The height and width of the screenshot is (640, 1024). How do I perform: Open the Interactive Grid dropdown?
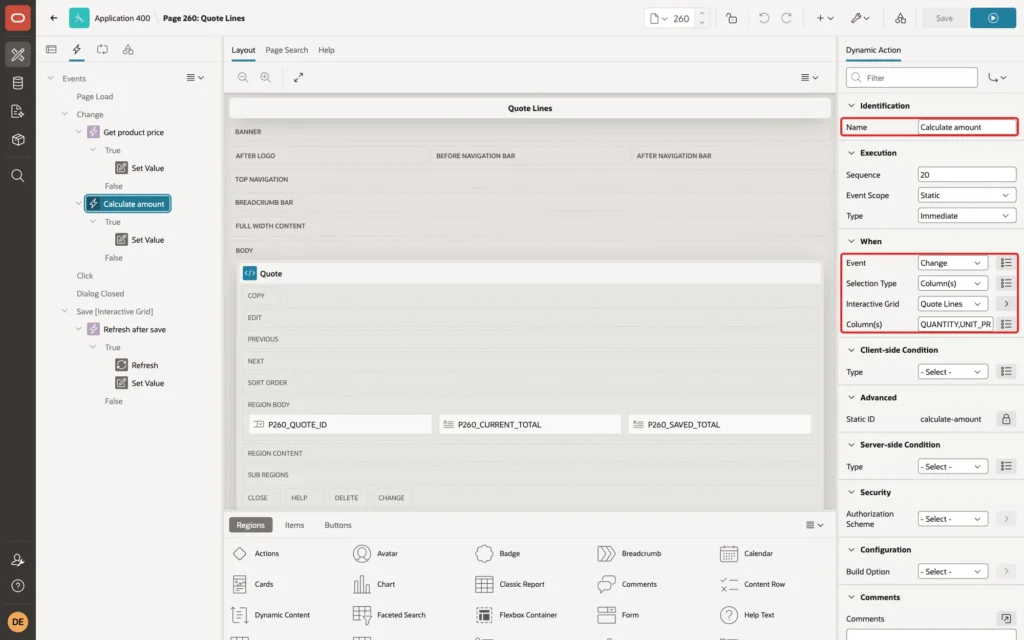pyautogui.click(x=952, y=304)
